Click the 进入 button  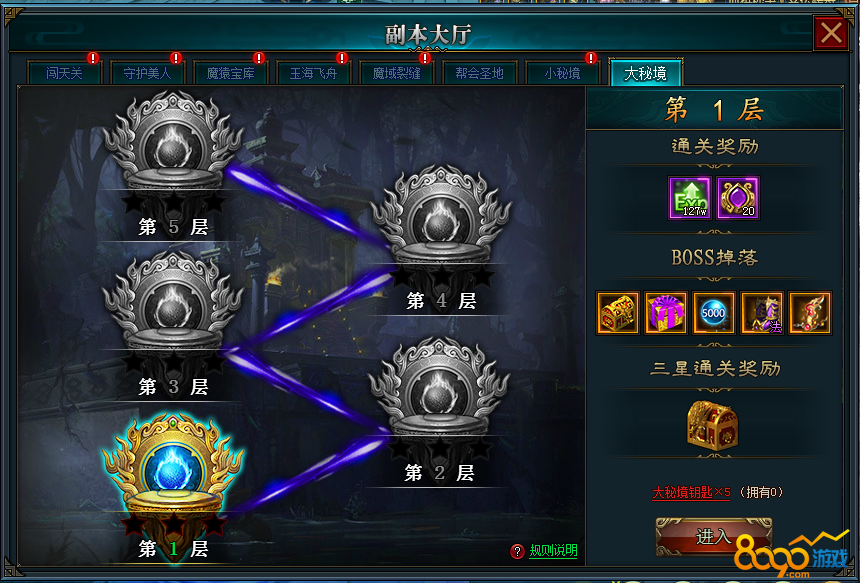714,536
